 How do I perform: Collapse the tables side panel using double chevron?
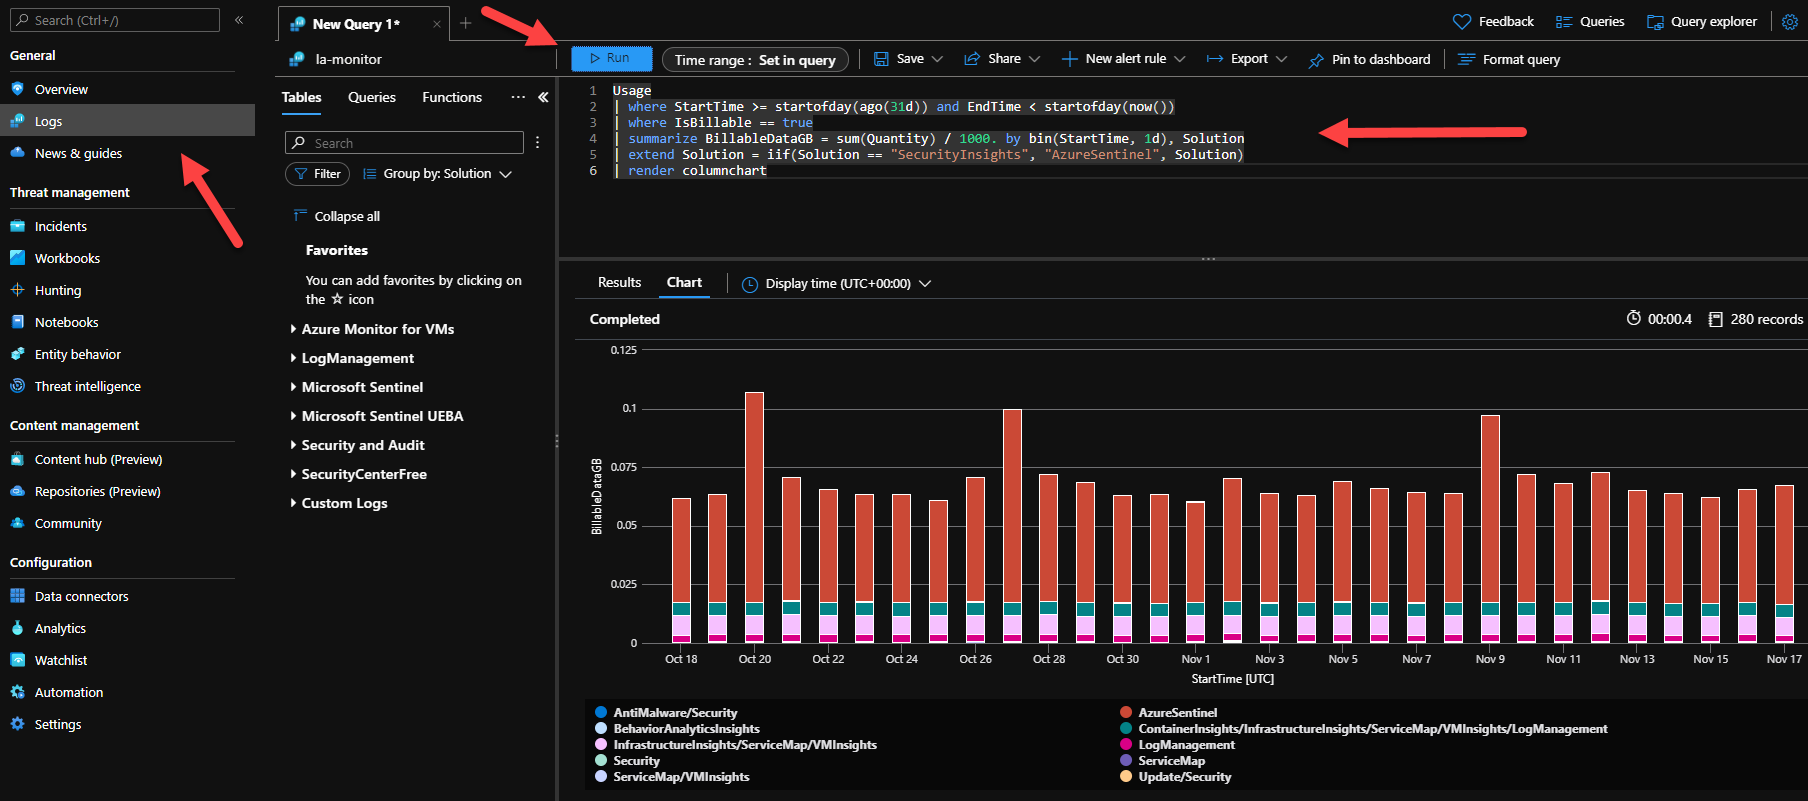(x=543, y=97)
